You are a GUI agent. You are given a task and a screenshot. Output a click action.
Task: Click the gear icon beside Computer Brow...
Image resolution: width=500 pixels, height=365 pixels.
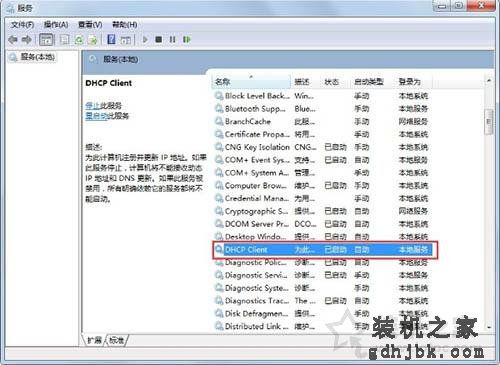click(219, 186)
